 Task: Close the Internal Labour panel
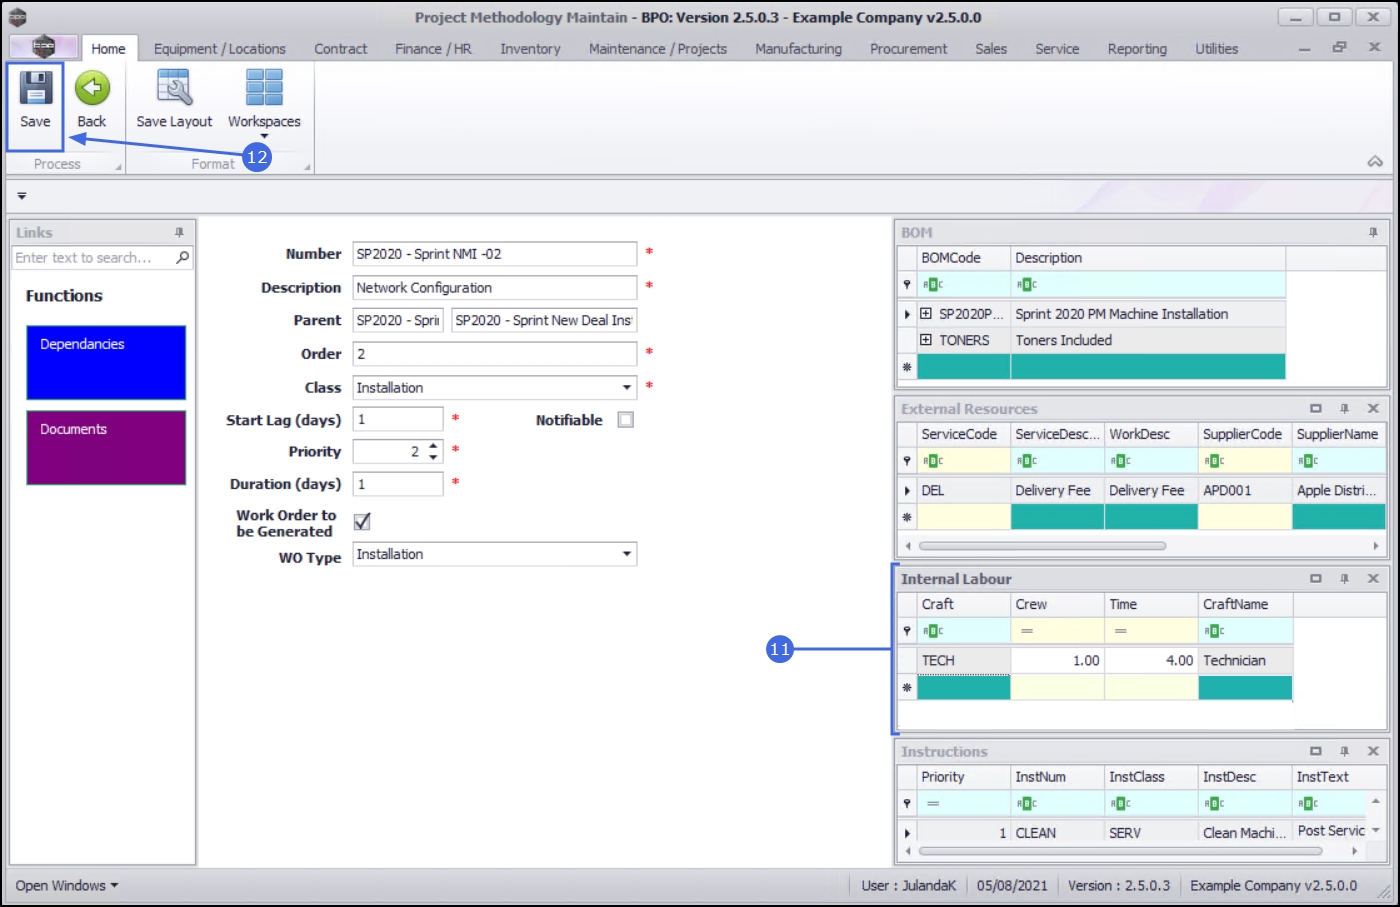pos(1373,579)
